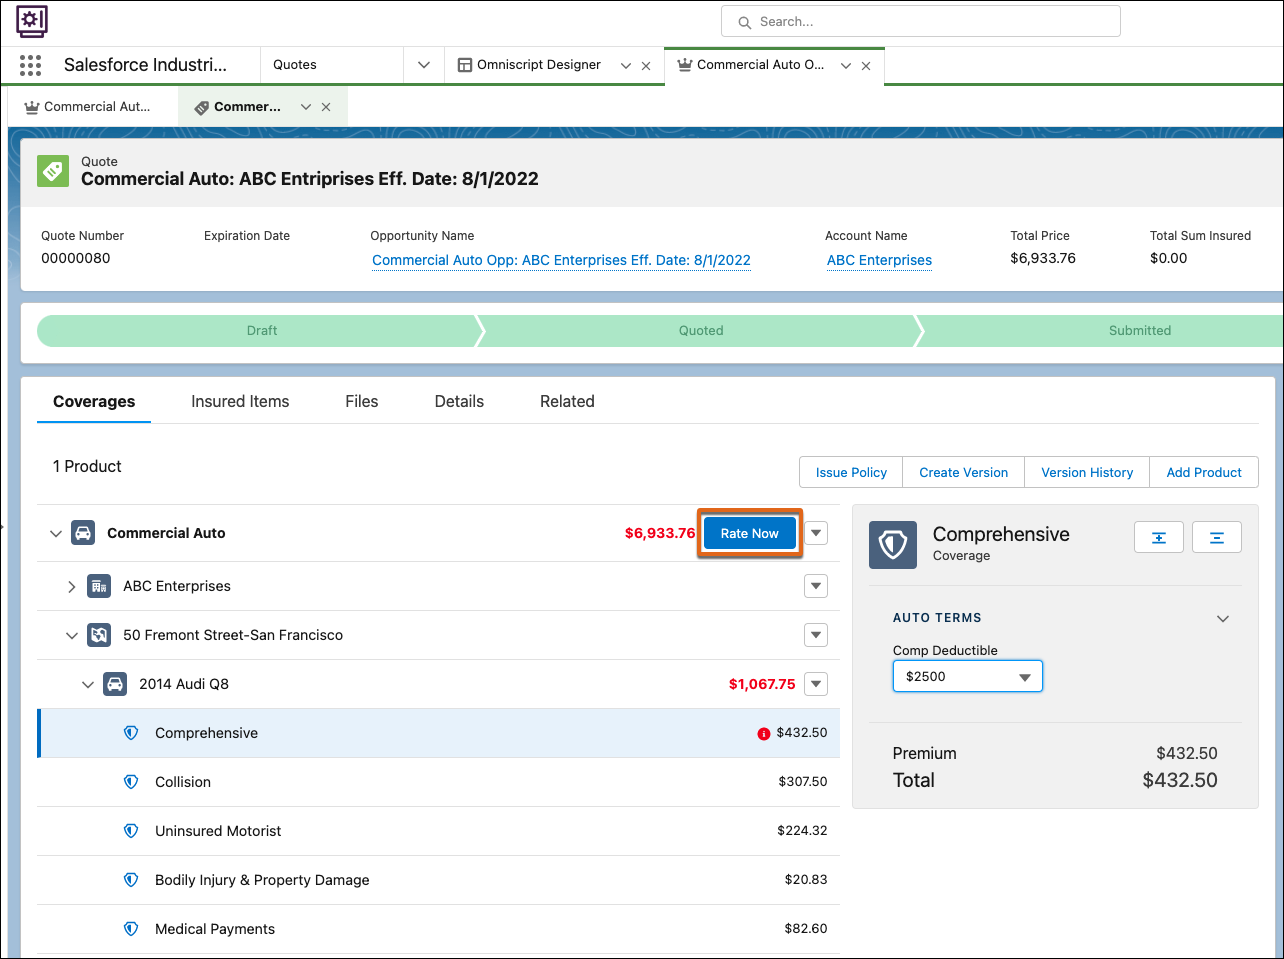Click the green Quote tag icon

53,171
